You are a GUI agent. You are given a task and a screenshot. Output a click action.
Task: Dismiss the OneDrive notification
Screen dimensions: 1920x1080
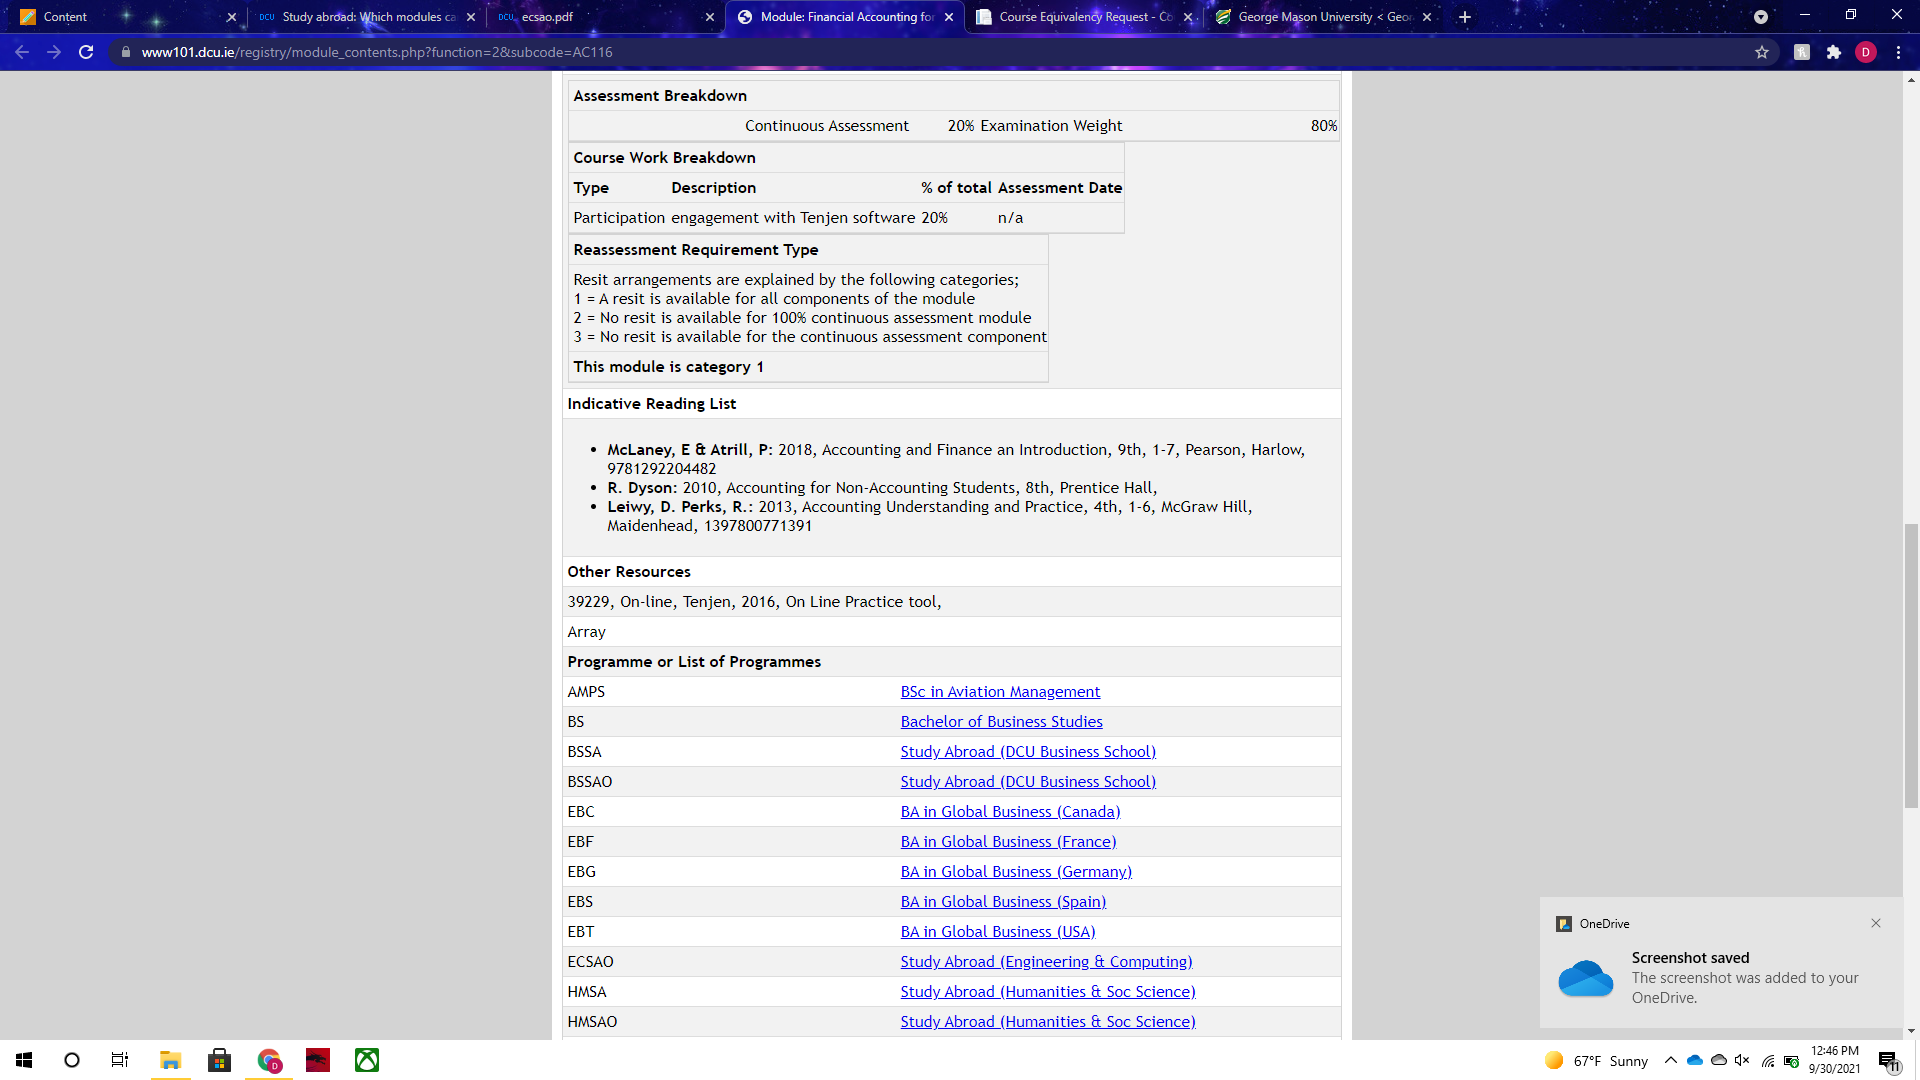[x=1876, y=923]
